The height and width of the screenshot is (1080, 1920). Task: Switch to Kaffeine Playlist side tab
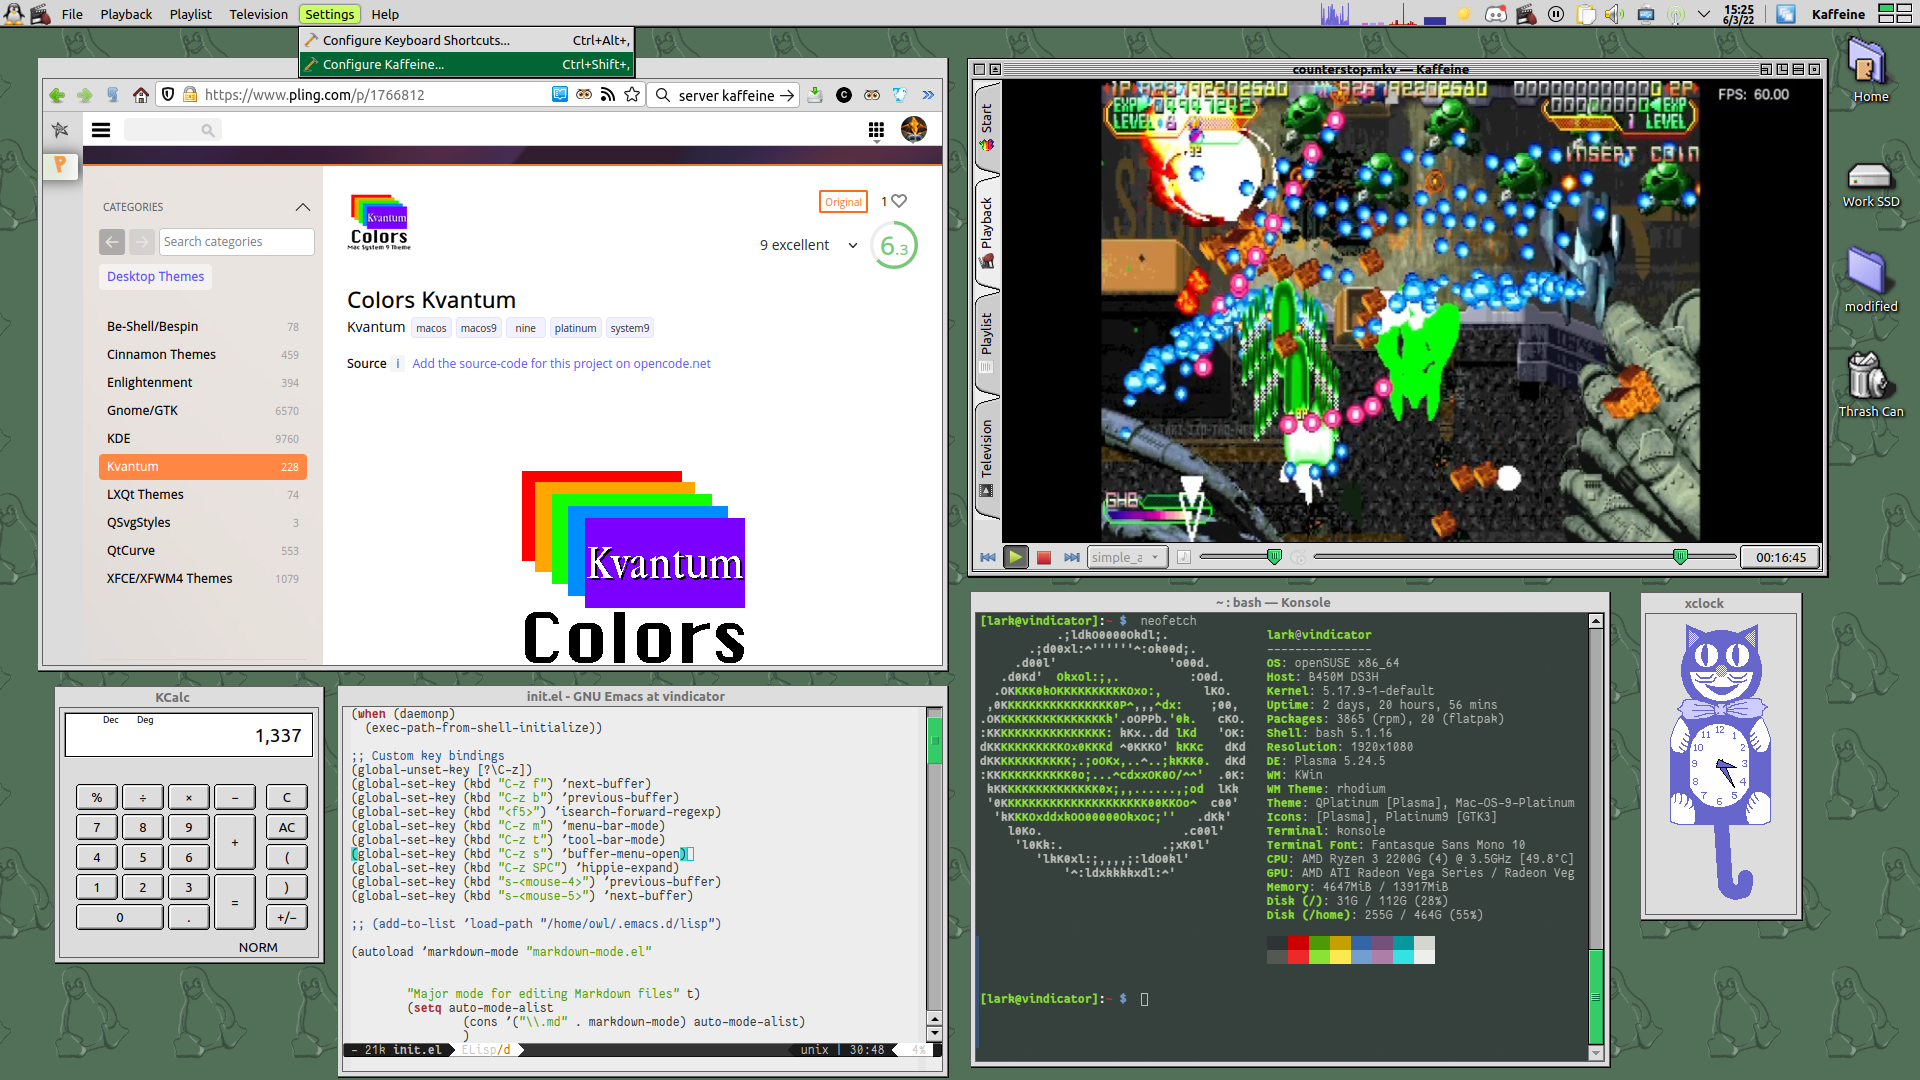pyautogui.click(x=987, y=342)
